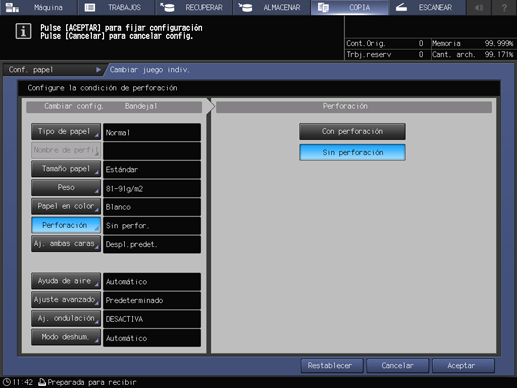Click the Cambiar juego indiv. breadcrumb label

pyautogui.click(x=150, y=70)
